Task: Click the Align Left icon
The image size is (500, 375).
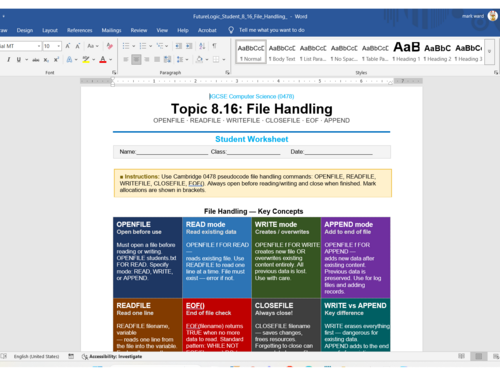Action: pyautogui.click(x=126, y=60)
